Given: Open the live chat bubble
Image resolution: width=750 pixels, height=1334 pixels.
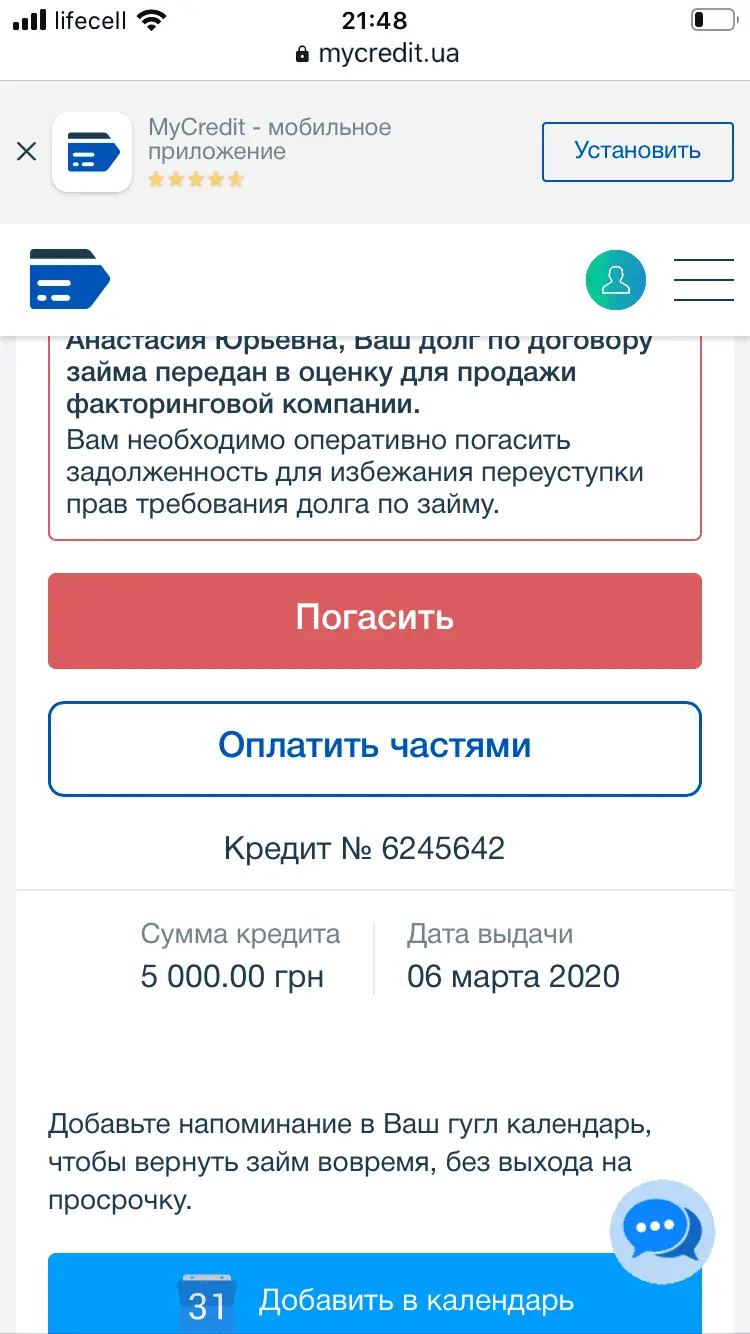Looking at the screenshot, I should (x=662, y=1231).
